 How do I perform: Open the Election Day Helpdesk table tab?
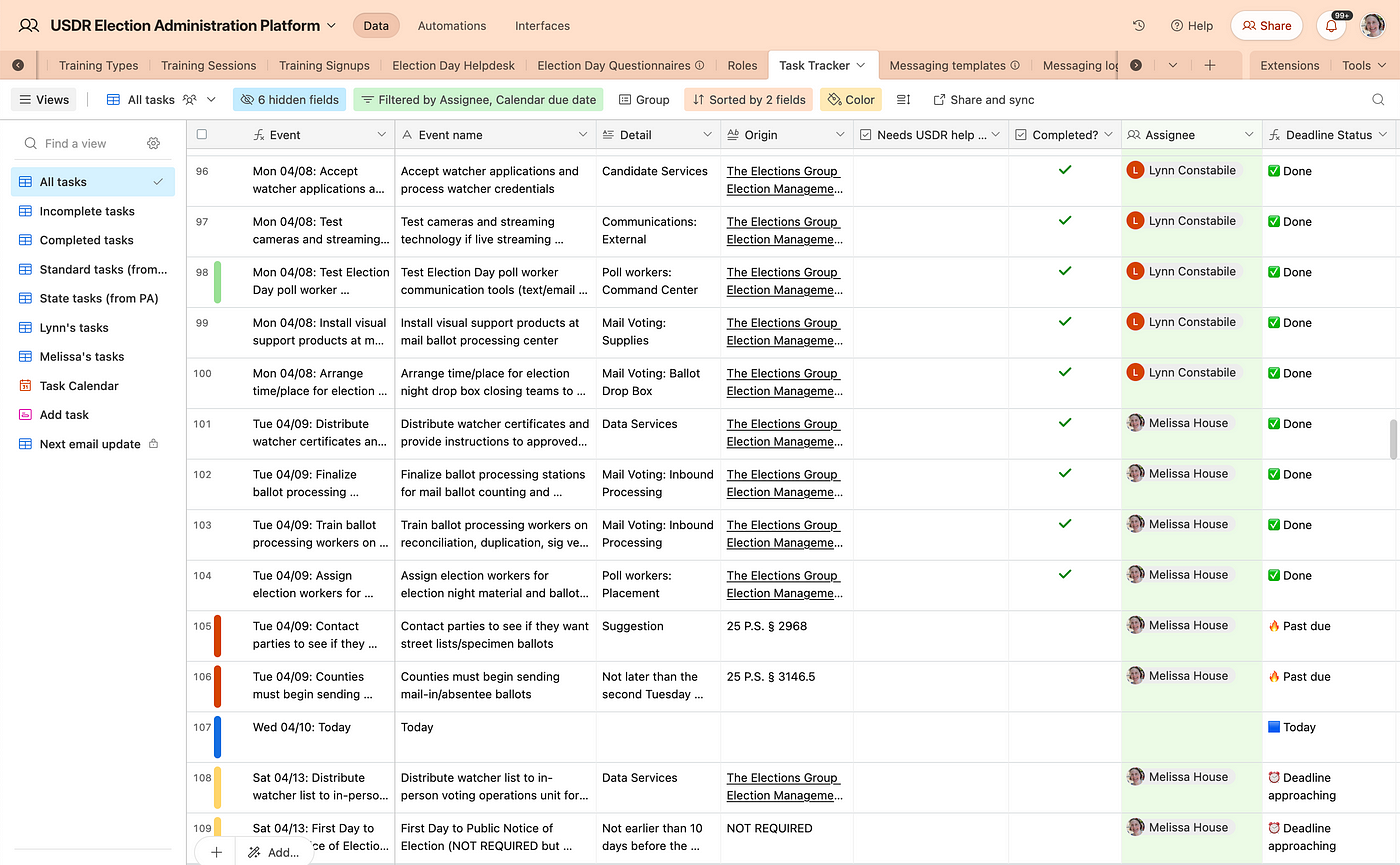[x=453, y=65]
